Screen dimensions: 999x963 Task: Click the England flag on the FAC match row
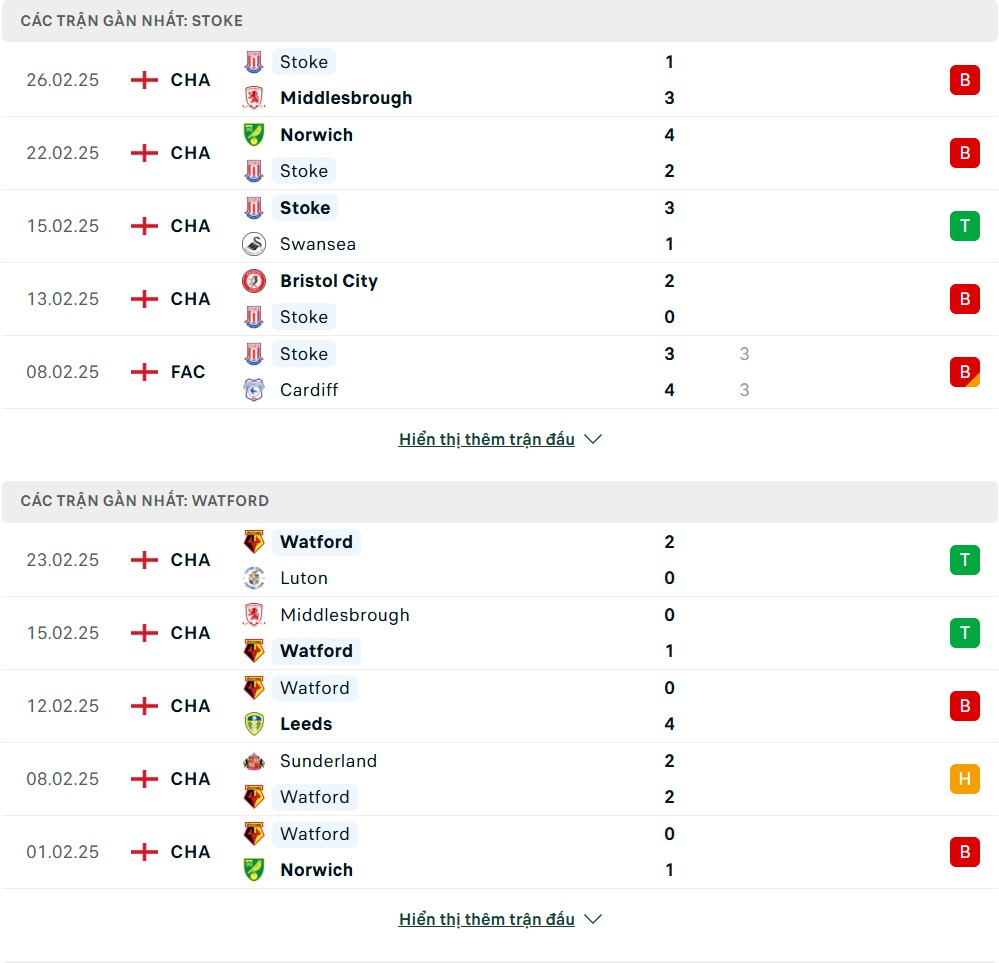pyautogui.click(x=145, y=372)
